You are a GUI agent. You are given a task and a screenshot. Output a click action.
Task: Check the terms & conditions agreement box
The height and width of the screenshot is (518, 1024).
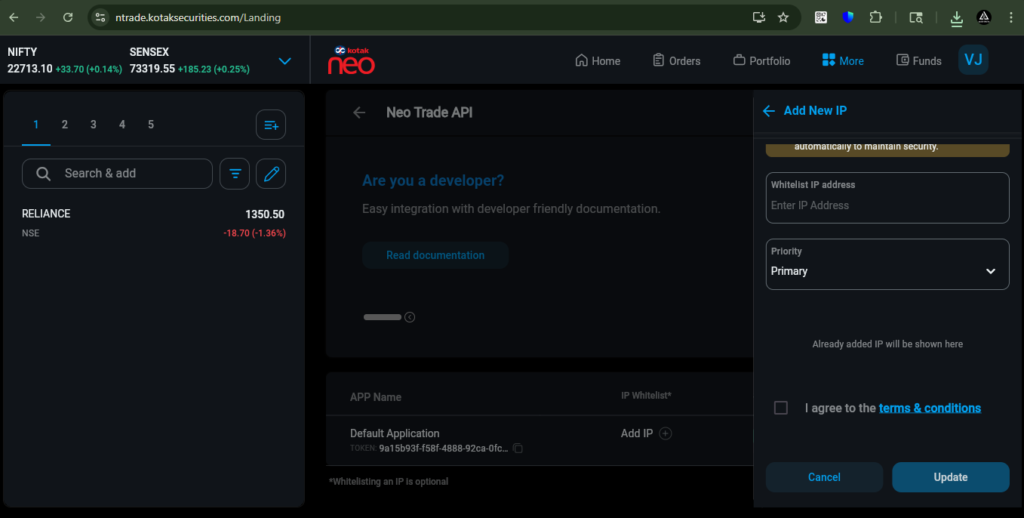781,408
